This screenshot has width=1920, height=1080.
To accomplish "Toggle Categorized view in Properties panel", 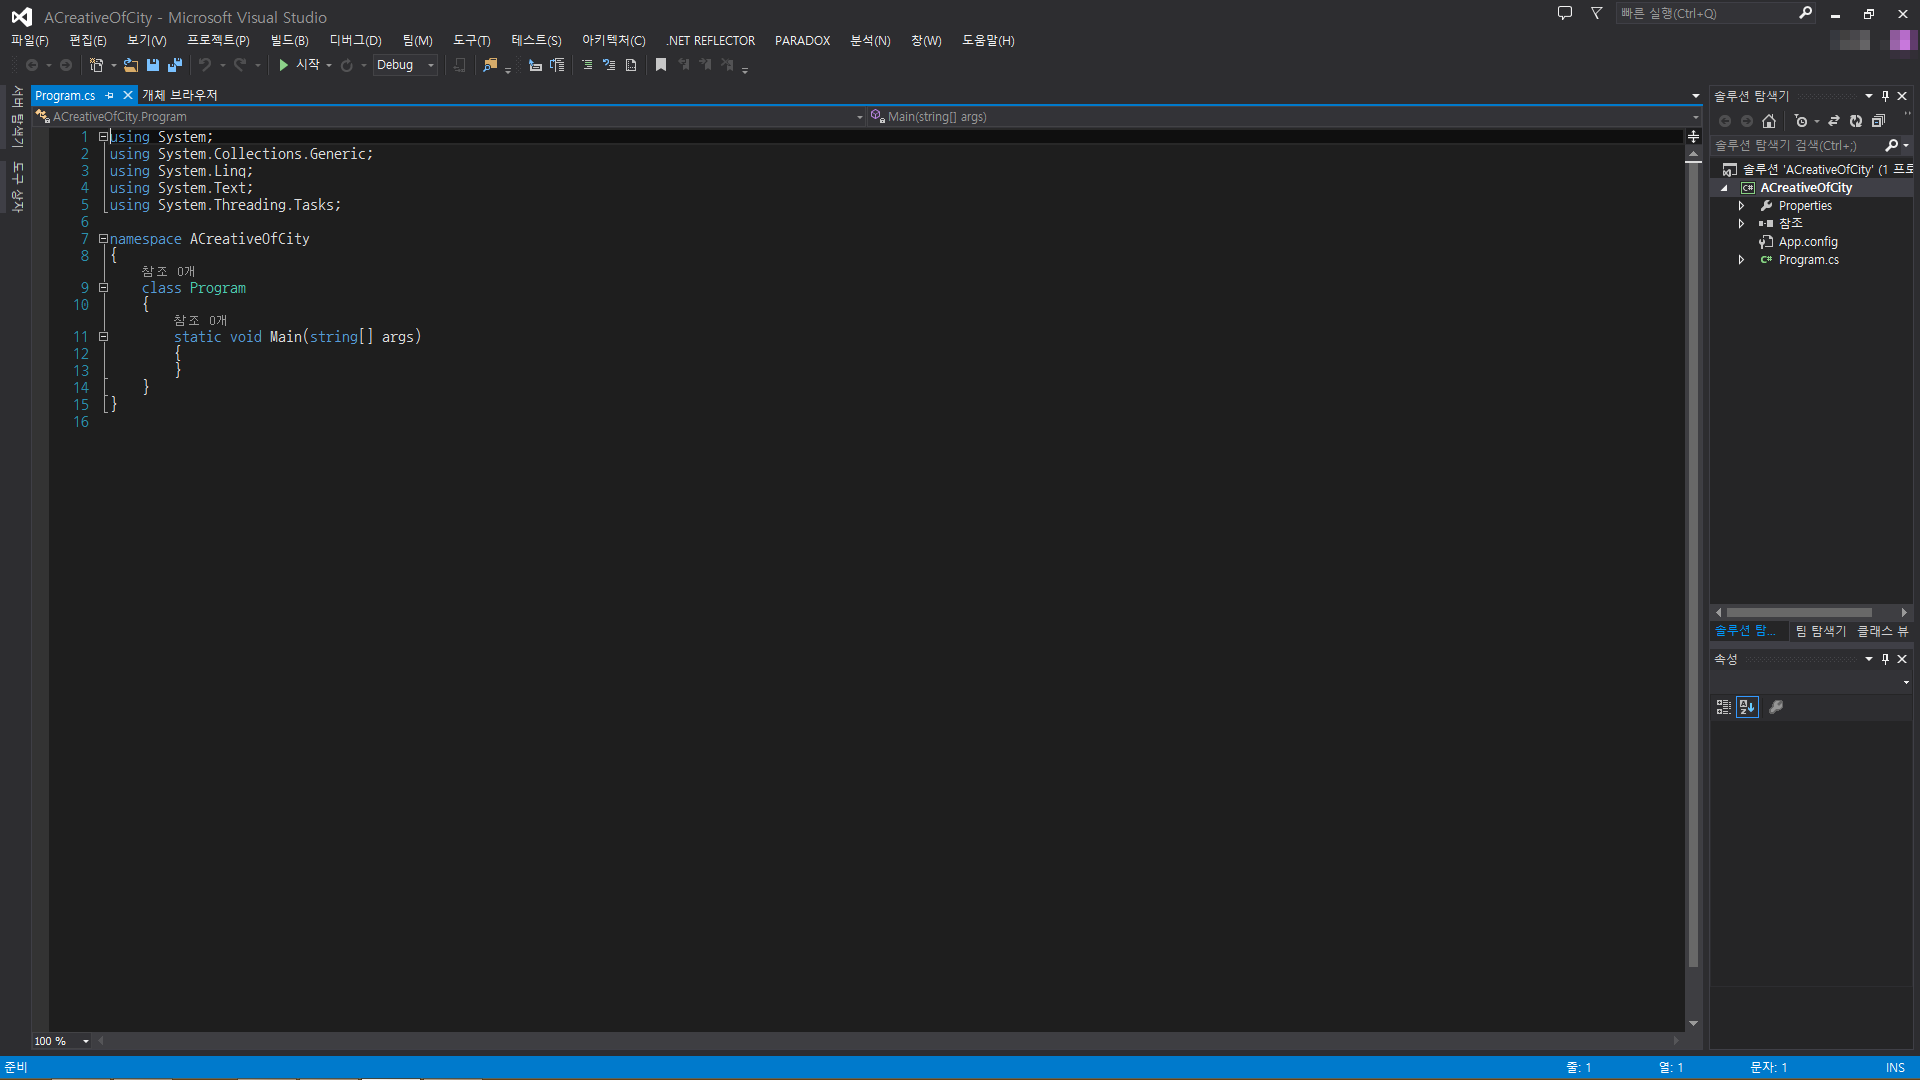I will 1724,707.
